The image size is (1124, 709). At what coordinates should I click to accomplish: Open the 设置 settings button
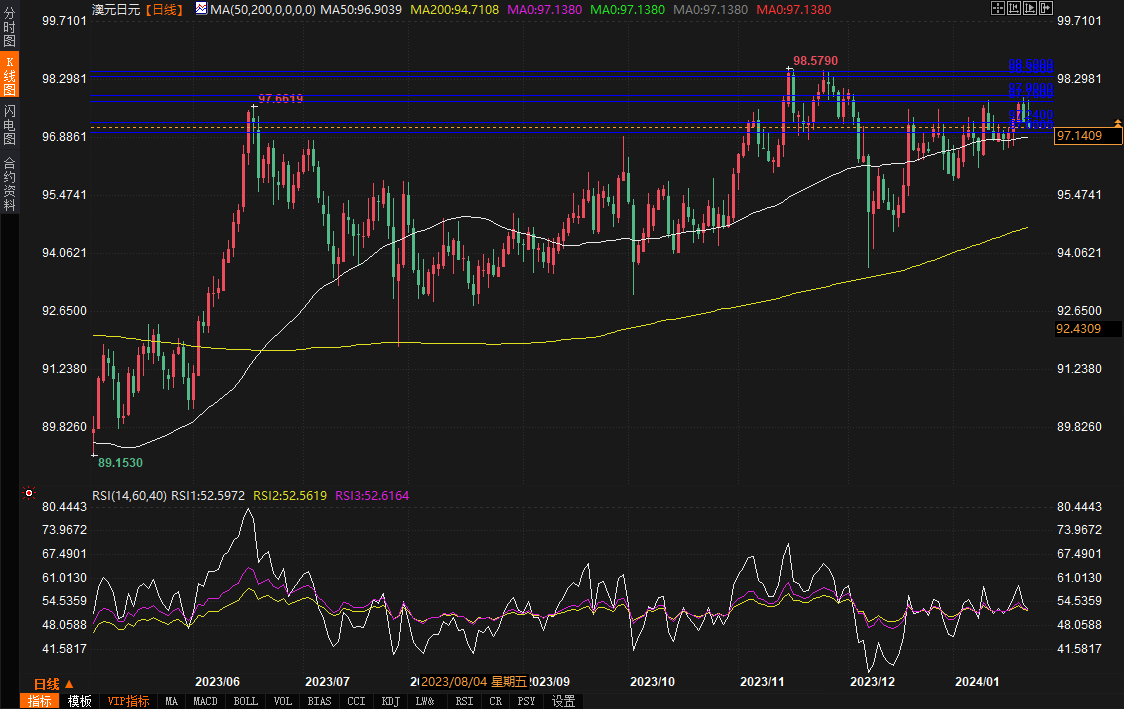[563, 701]
